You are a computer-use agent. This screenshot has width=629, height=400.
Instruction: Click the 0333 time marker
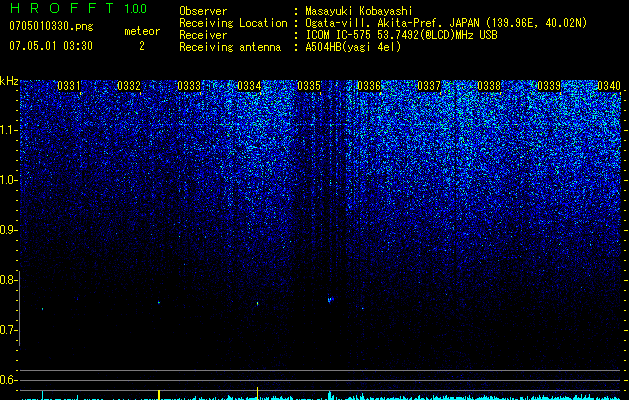tap(189, 86)
